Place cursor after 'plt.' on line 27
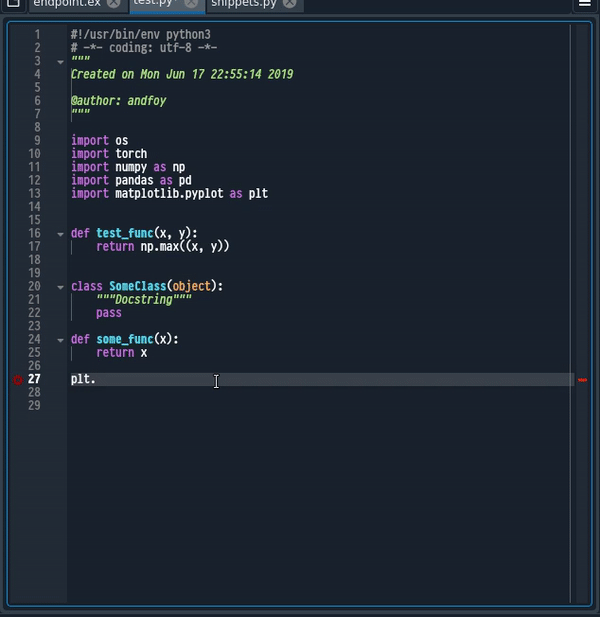The height and width of the screenshot is (617, 600). (x=96, y=379)
